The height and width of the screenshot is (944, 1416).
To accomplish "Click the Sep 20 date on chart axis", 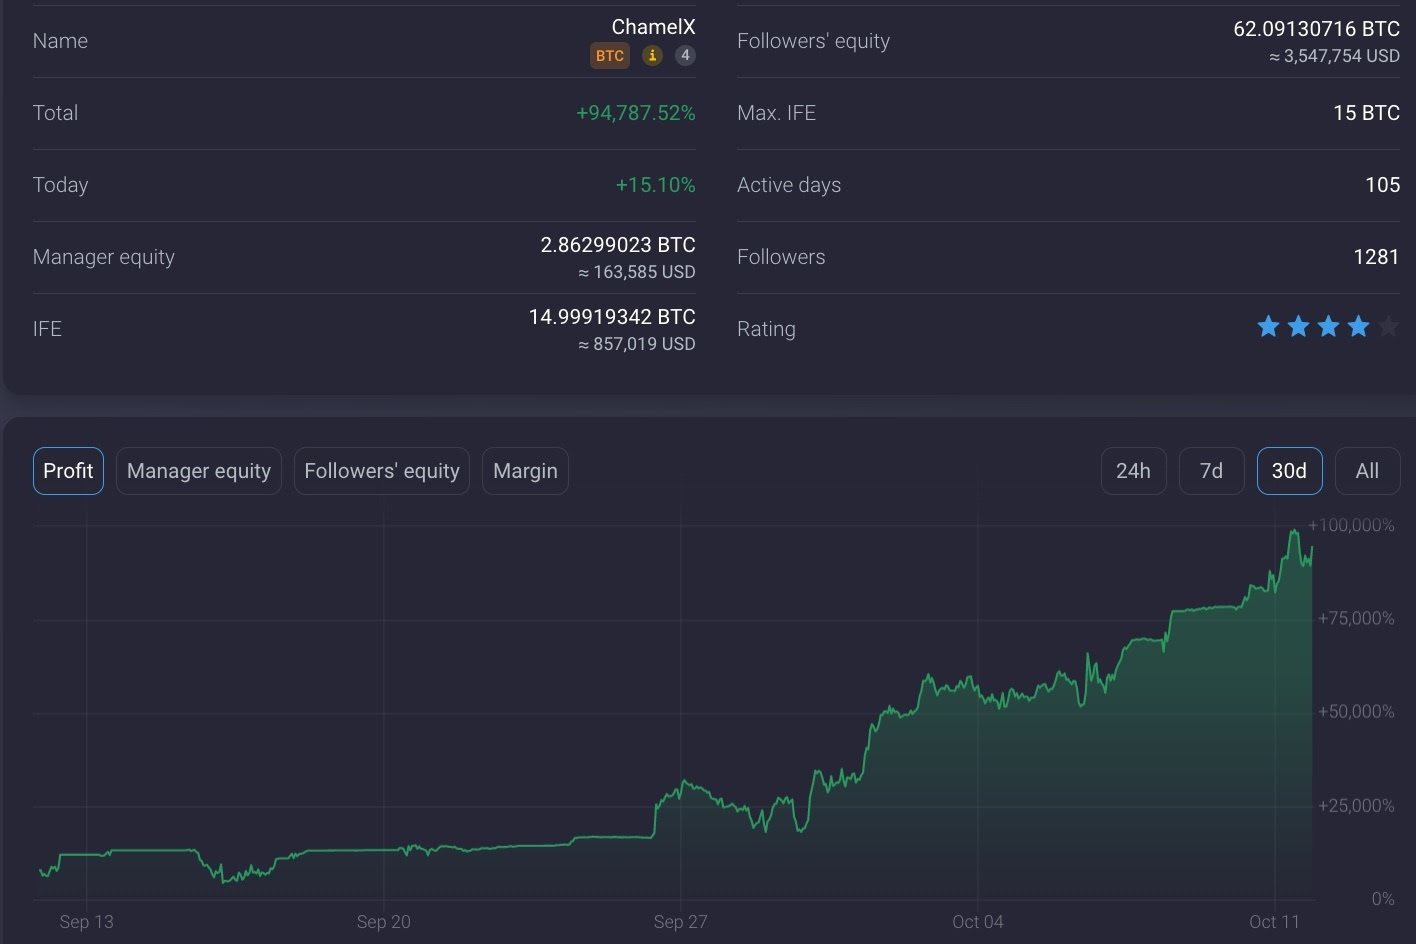I will click(x=383, y=921).
